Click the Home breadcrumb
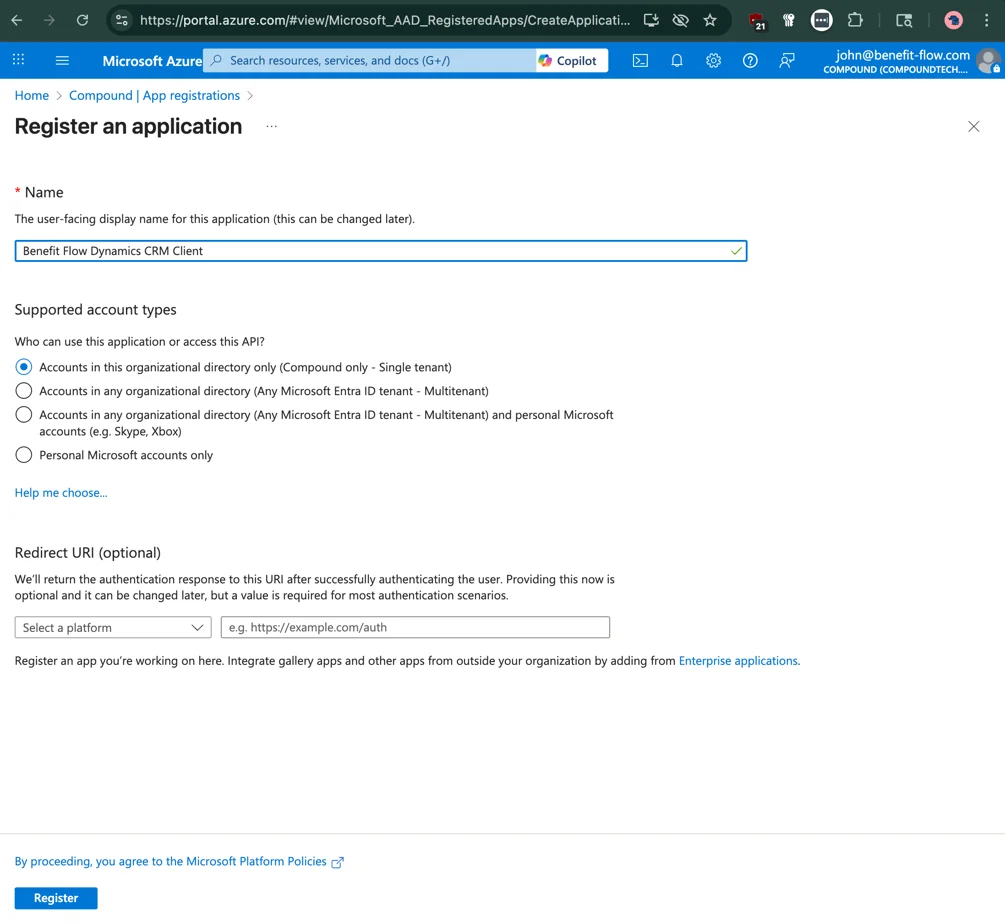This screenshot has height=924, width=1005. [x=31, y=95]
